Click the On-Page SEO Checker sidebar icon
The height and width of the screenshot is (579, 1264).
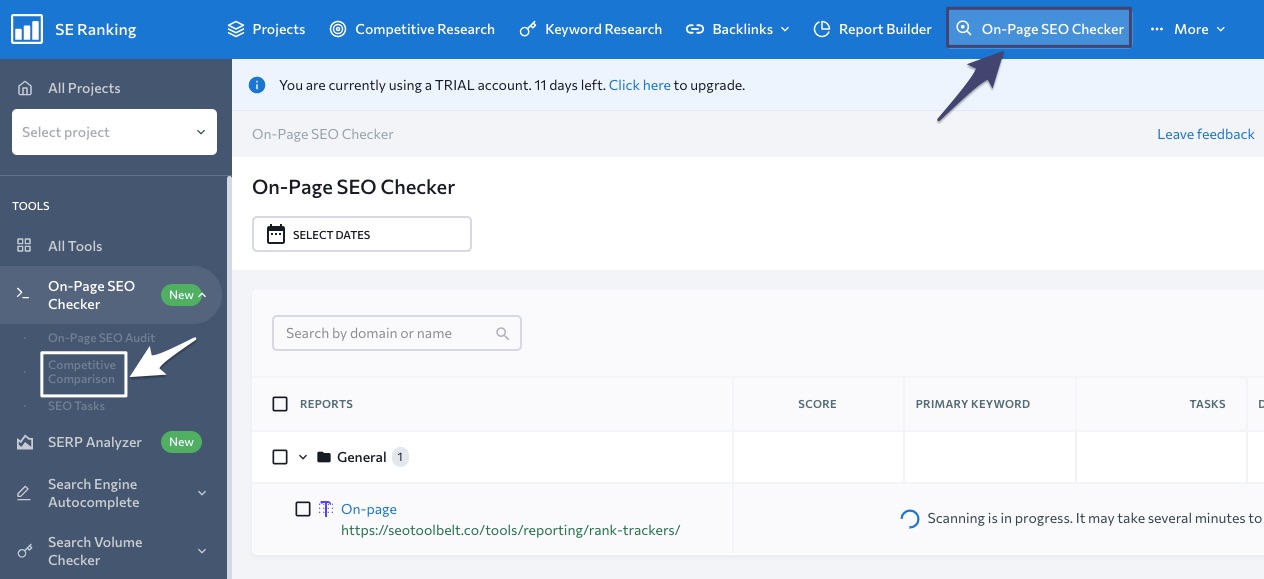pos(23,294)
